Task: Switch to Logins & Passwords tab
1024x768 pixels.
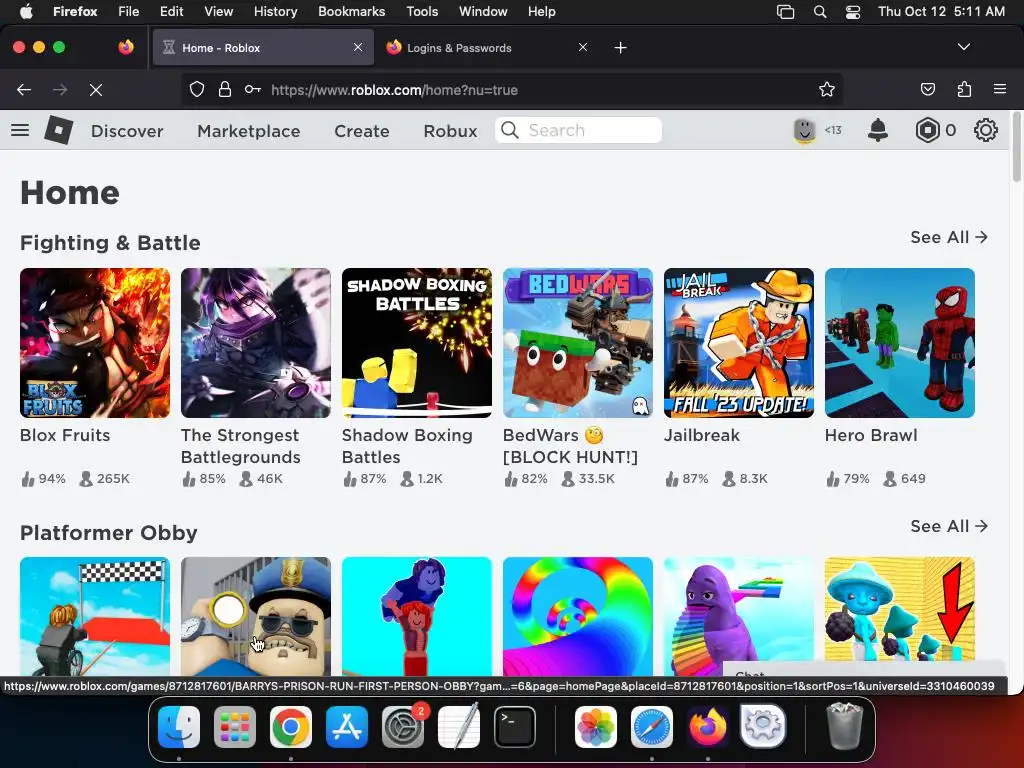Action: click(x=485, y=48)
